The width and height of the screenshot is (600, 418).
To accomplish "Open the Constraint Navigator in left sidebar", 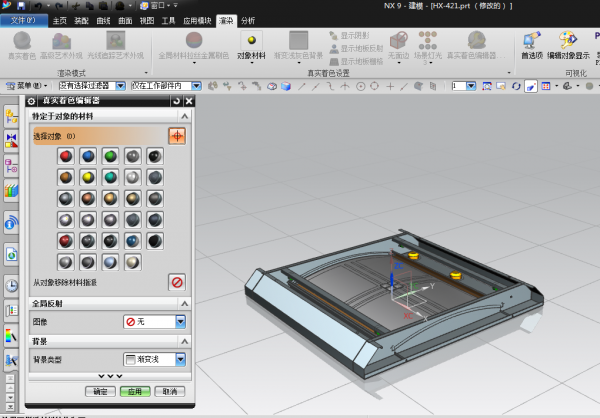I will (x=11, y=140).
